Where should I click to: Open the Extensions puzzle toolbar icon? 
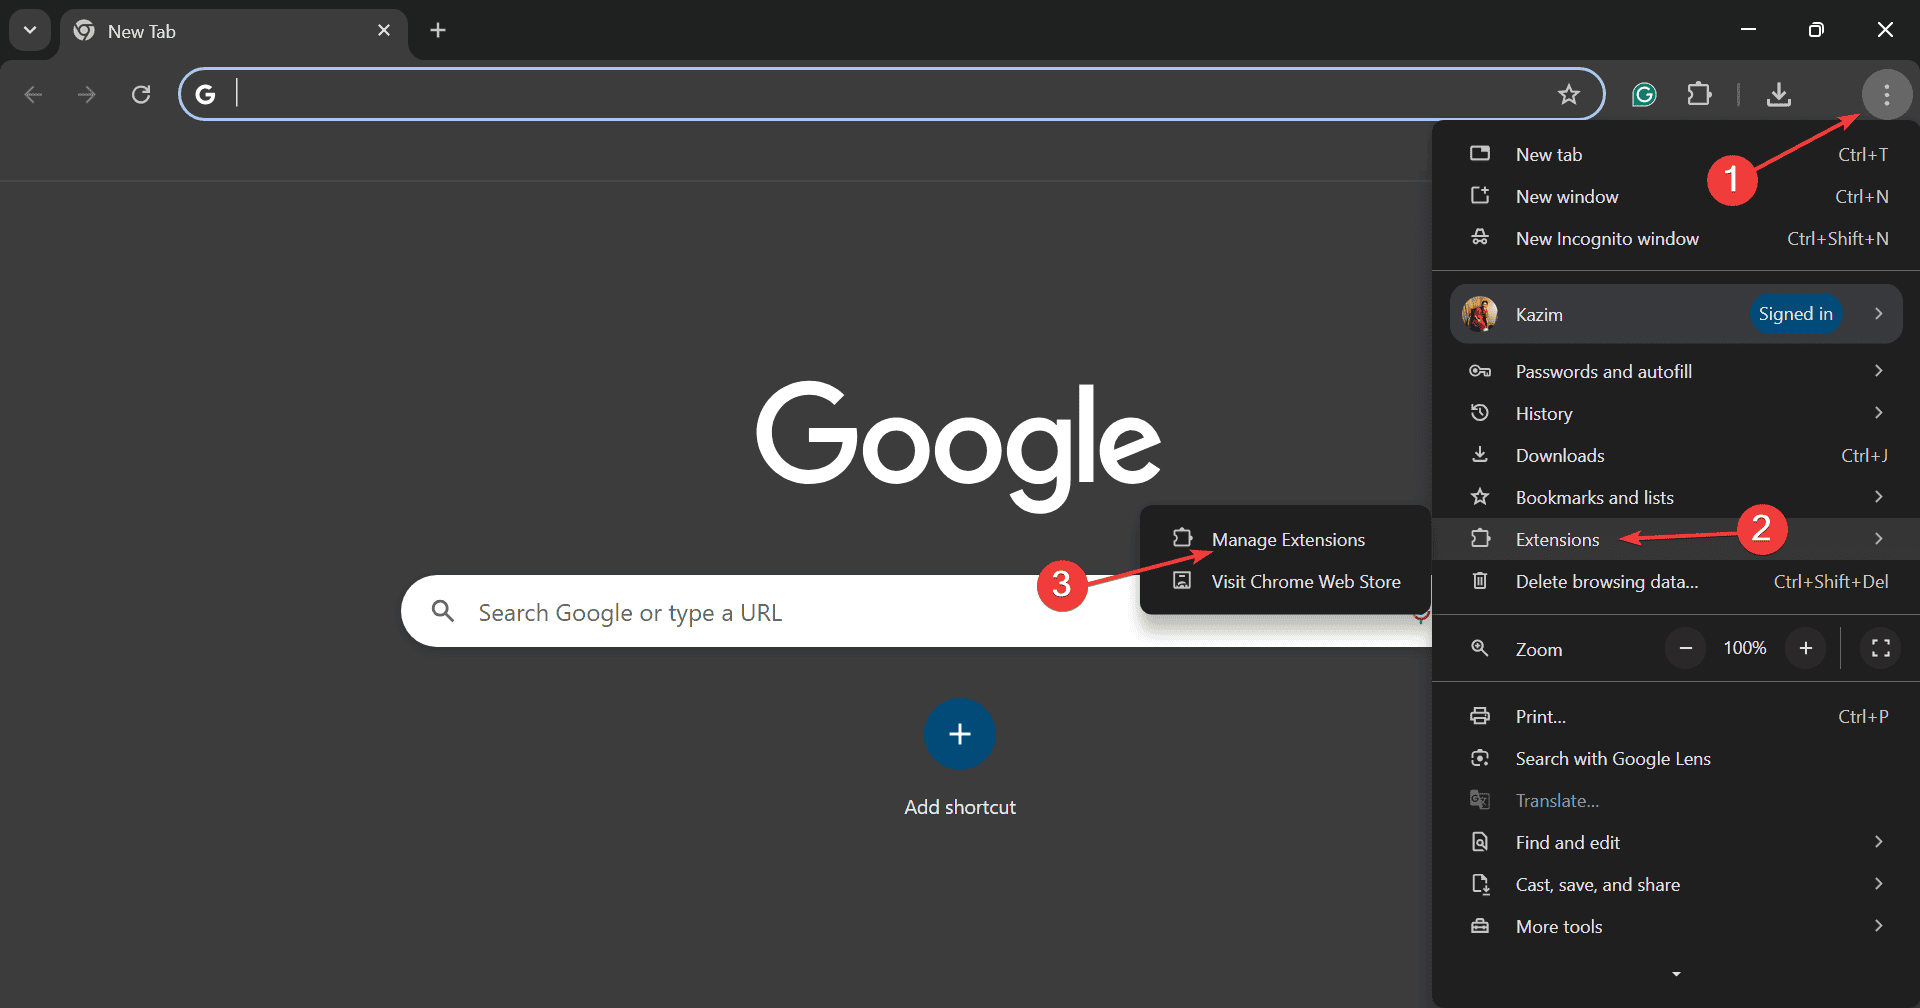pyautogui.click(x=1699, y=94)
